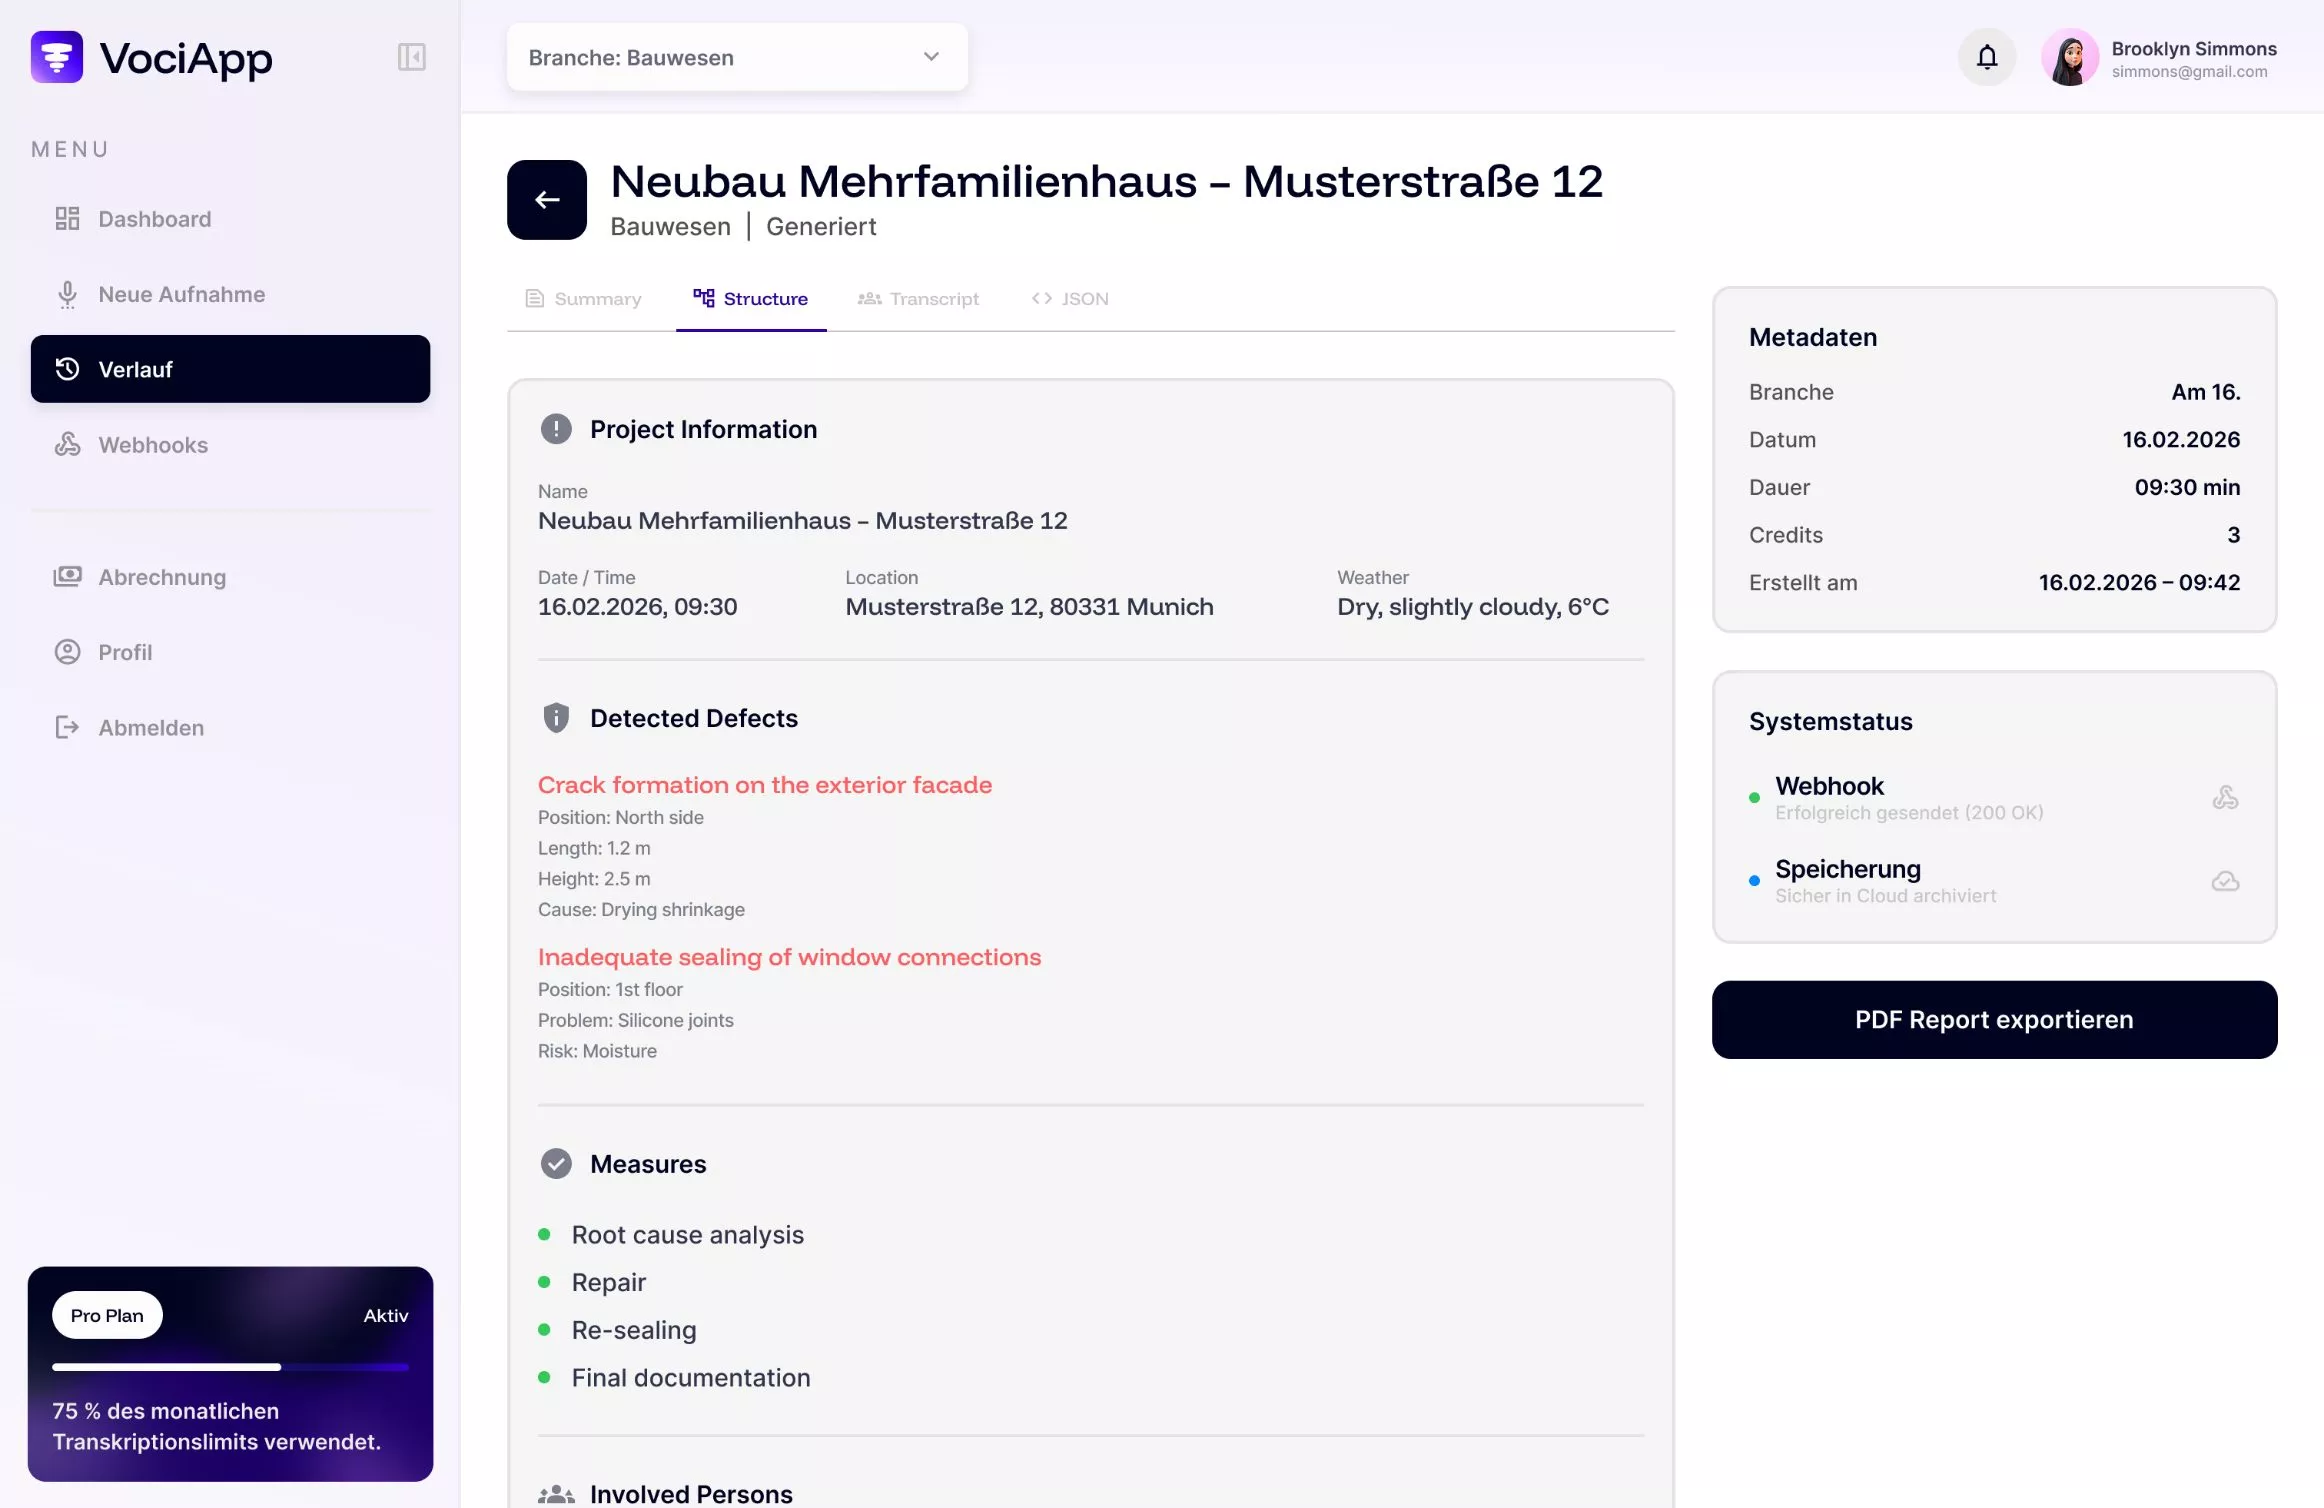The height and width of the screenshot is (1508, 2324).
Task: Click the VociApp logo icon
Action: tap(57, 57)
